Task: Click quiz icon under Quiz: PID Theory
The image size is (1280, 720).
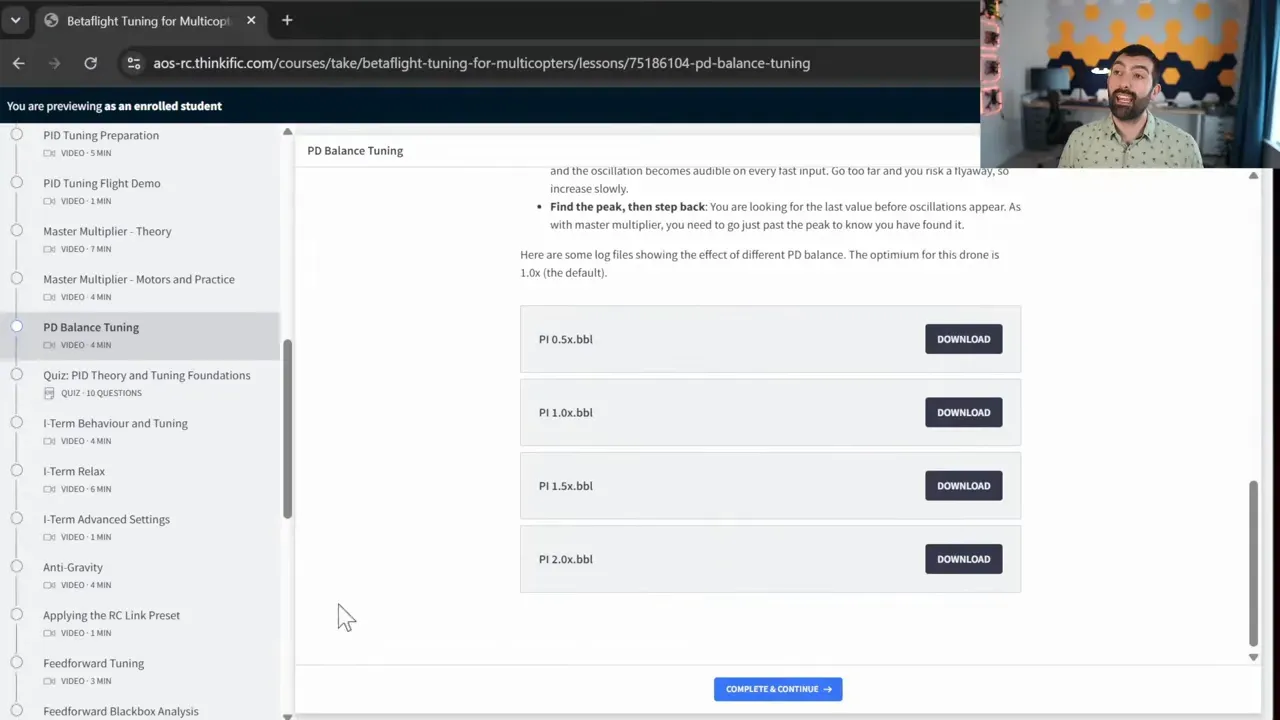Action: pyautogui.click(x=49, y=393)
